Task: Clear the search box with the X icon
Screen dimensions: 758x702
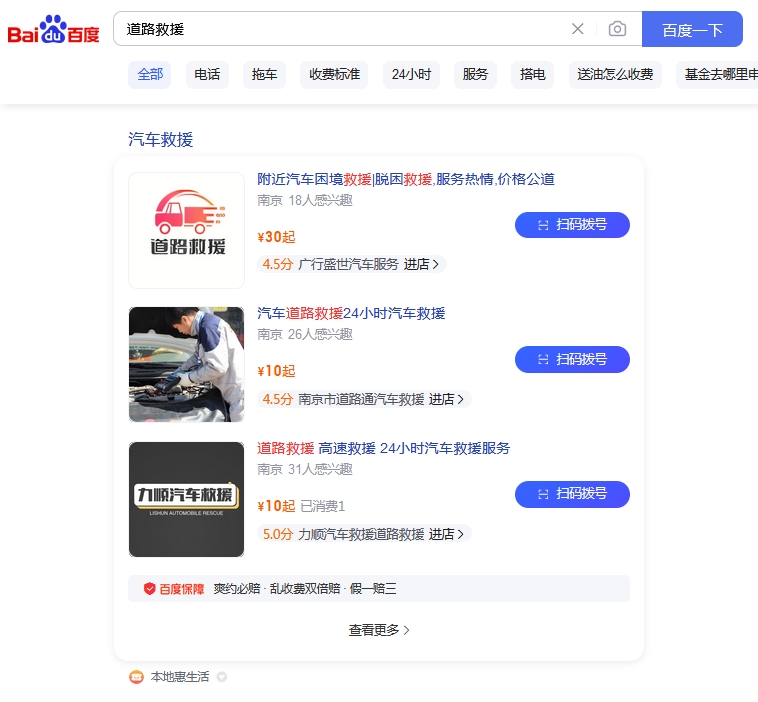Action: tap(577, 29)
